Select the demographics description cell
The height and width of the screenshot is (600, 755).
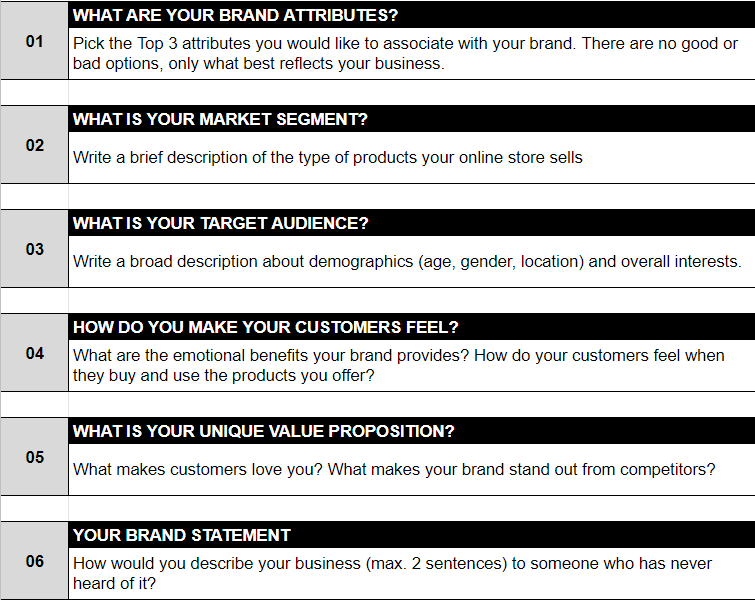tap(412, 261)
